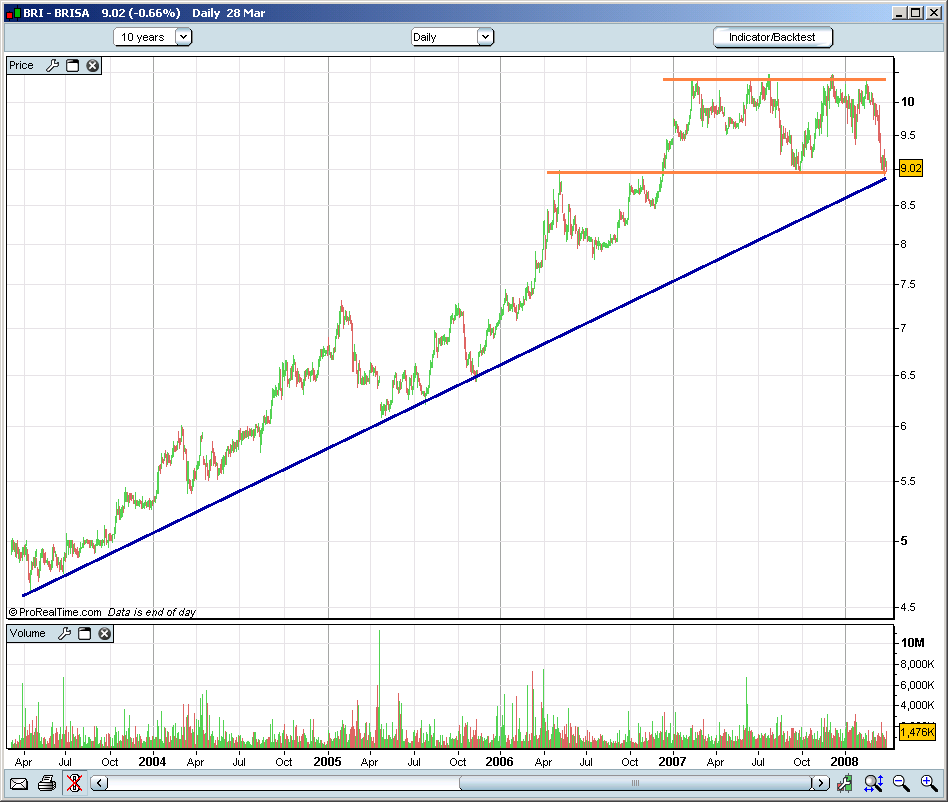Click the lower orange support line
This screenshot has width=948, height=802.
(716, 172)
